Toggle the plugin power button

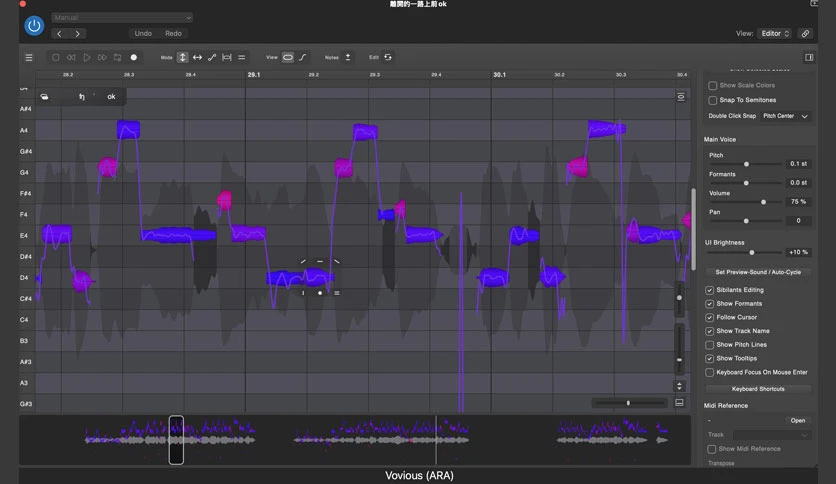[x=34, y=26]
